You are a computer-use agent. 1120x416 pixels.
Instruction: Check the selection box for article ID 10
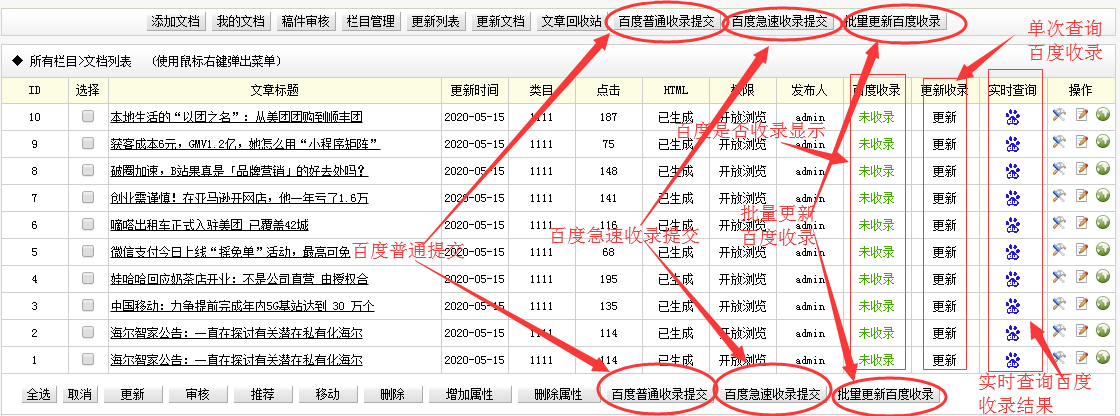(88, 117)
